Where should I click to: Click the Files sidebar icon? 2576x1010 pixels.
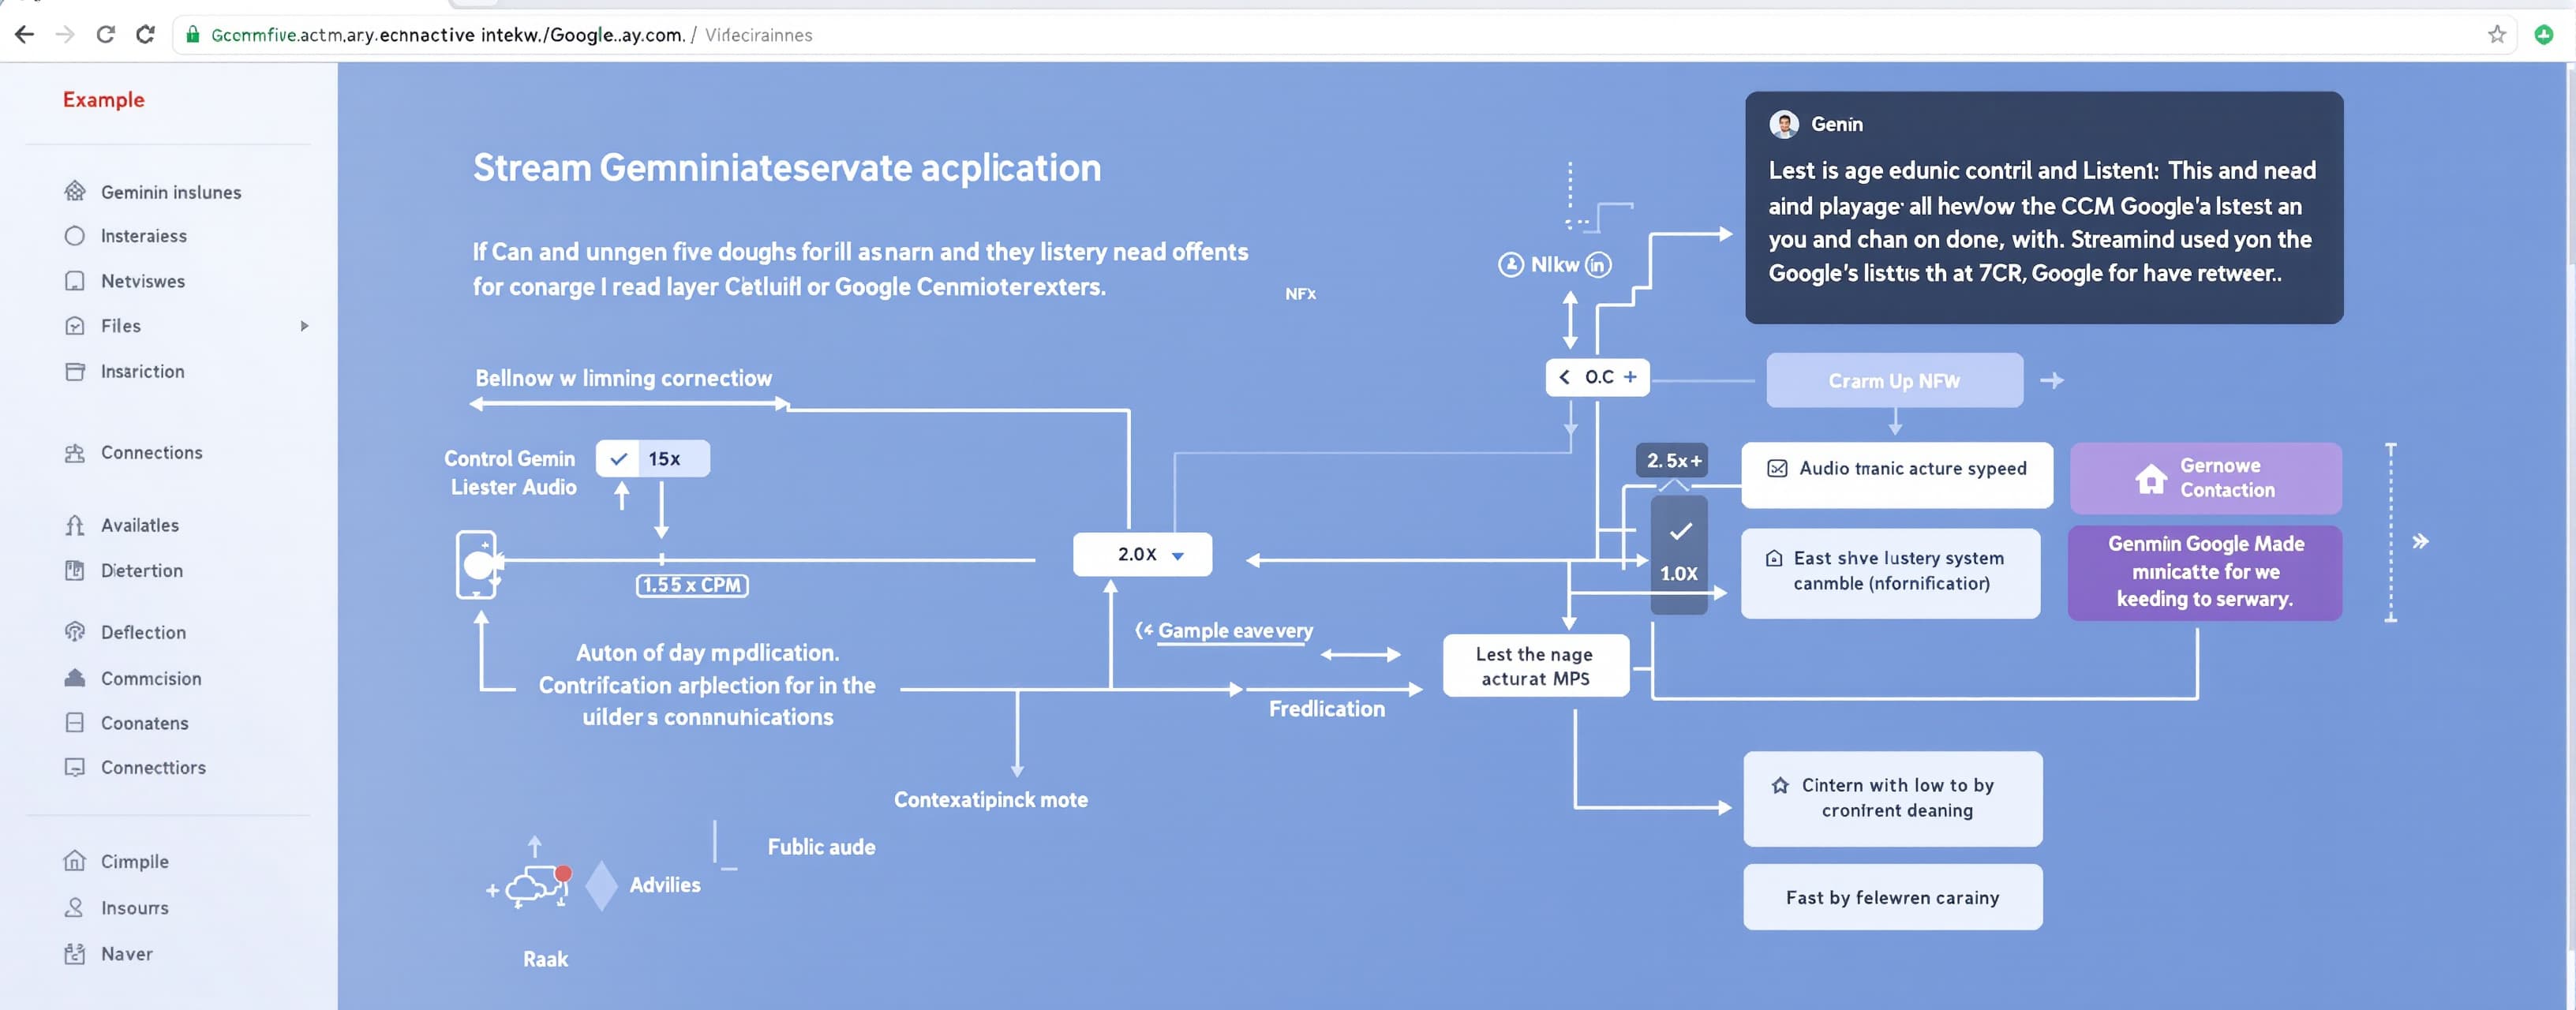pyautogui.click(x=75, y=326)
